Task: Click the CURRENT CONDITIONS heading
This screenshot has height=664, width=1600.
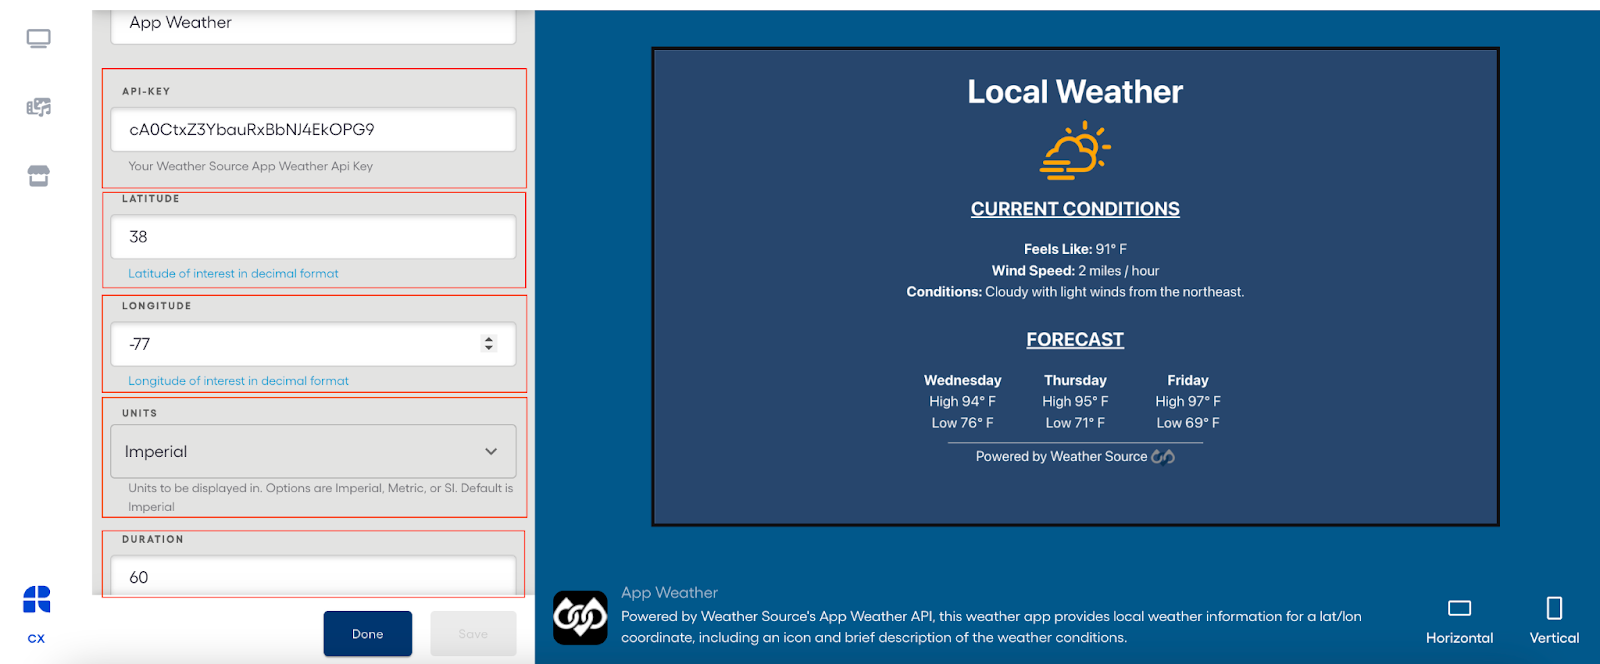Action: point(1075,209)
